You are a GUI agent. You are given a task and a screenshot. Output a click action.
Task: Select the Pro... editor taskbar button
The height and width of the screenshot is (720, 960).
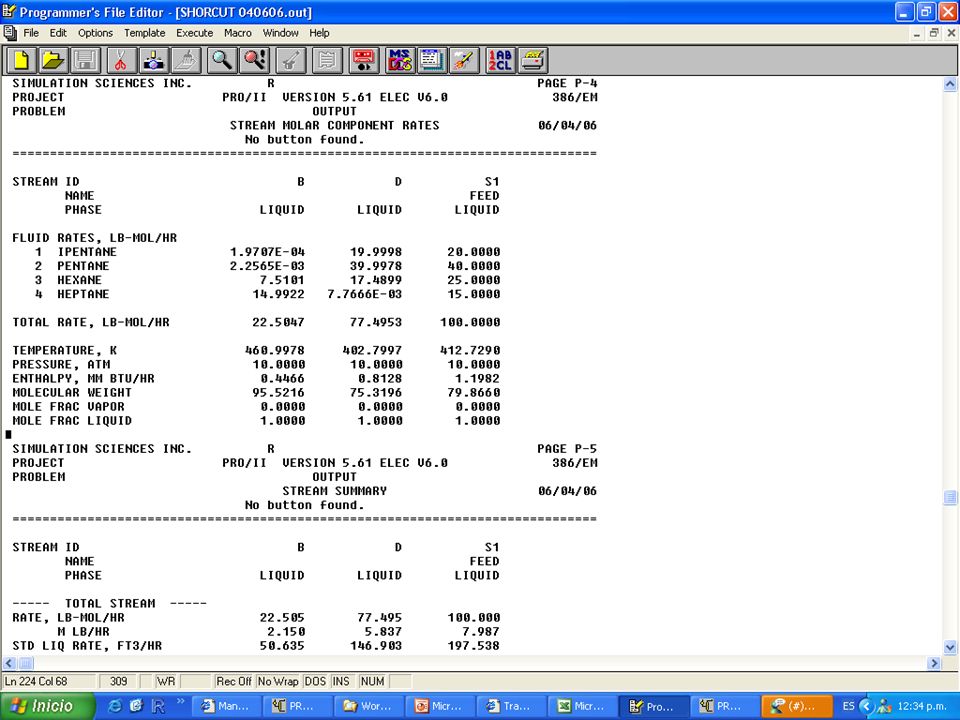[x=653, y=706]
